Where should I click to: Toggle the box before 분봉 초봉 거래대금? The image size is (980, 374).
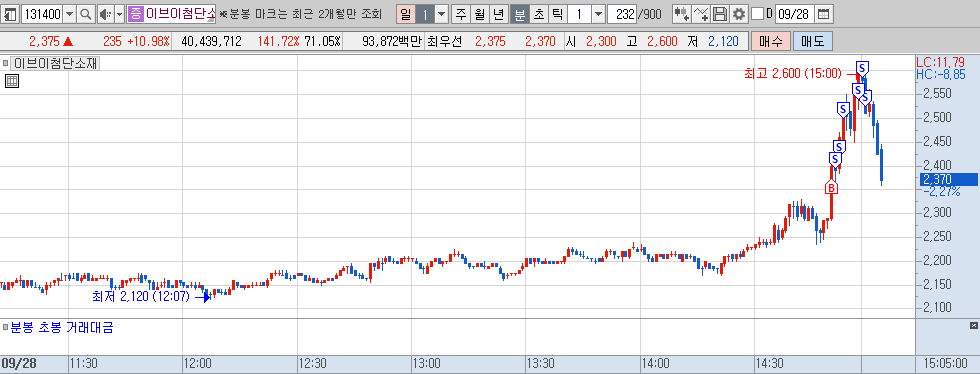pos(6,326)
